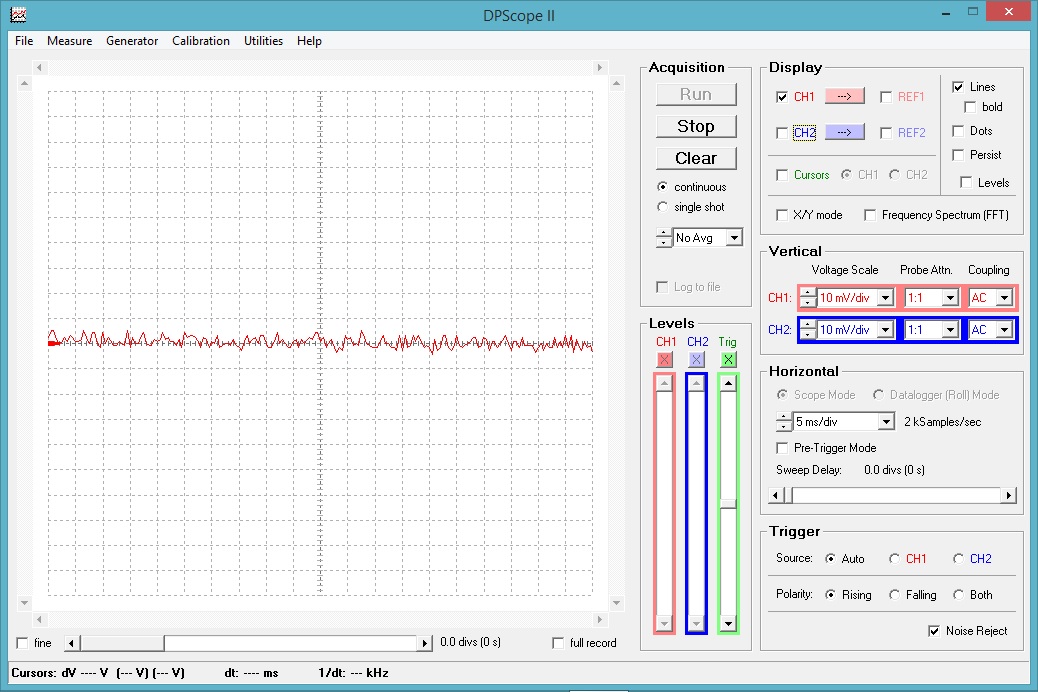Click the bottom record position scrollbar thumb
Screen dimensions: 1038x692
point(122,643)
